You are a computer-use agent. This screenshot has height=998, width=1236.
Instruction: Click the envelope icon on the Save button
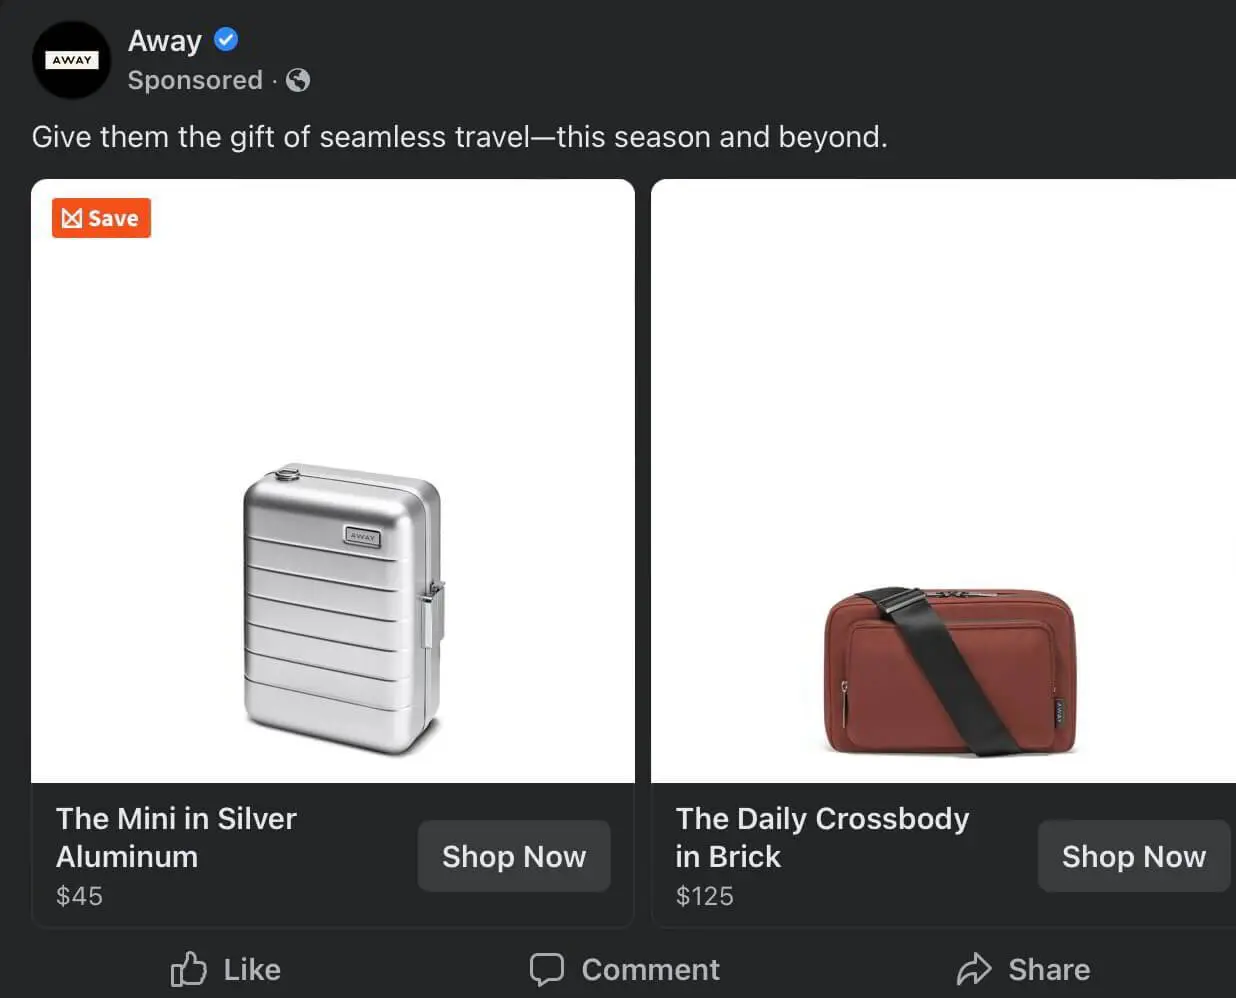click(73, 218)
